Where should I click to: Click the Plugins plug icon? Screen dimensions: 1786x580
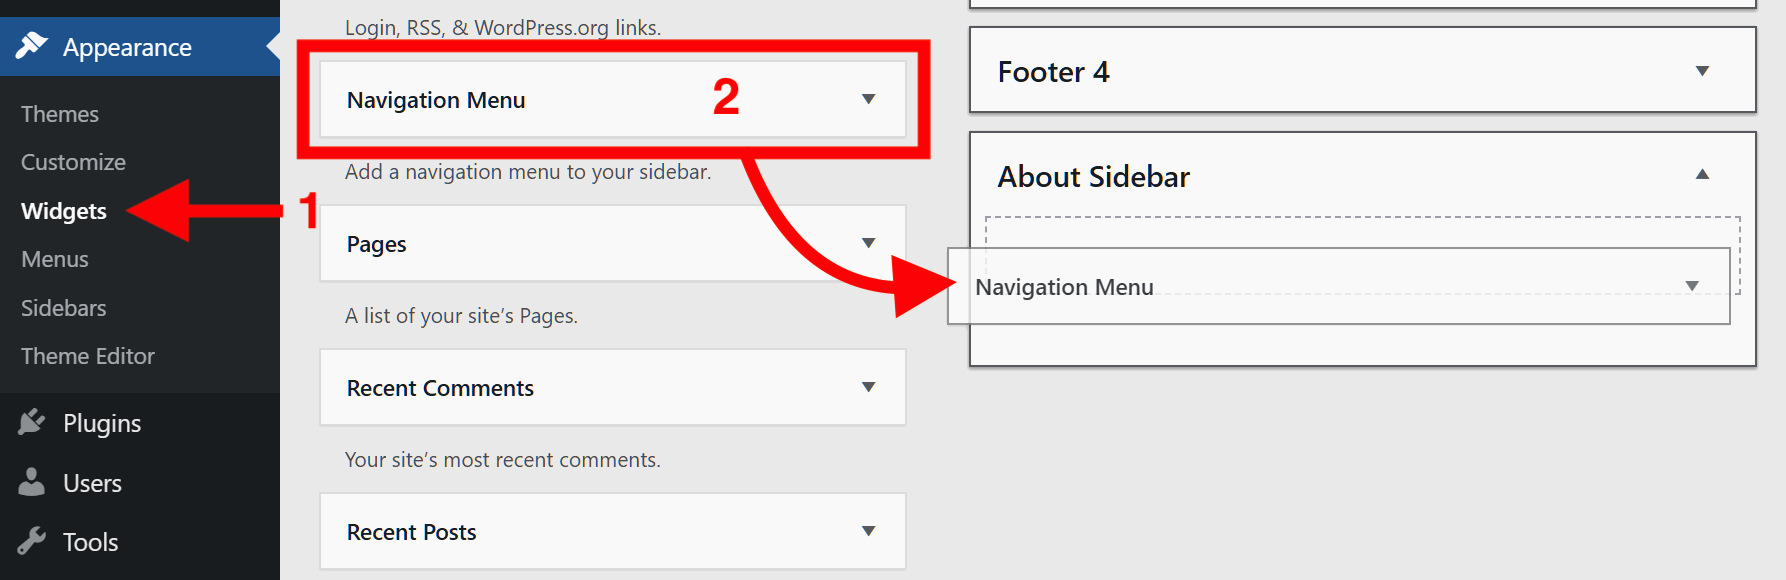32,422
